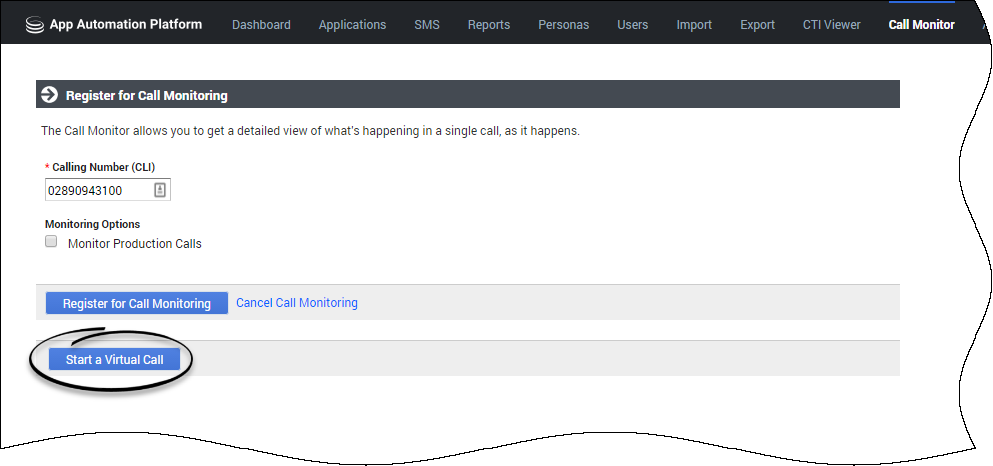Open the Applications menu

click(x=352, y=25)
